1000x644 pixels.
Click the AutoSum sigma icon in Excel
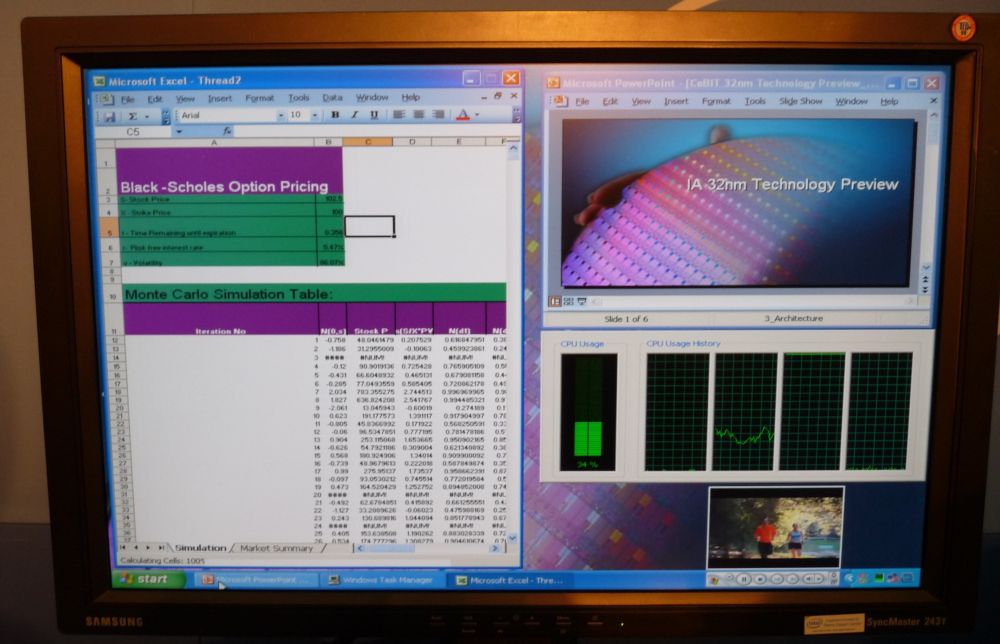pyautogui.click(x=133, y=116)
